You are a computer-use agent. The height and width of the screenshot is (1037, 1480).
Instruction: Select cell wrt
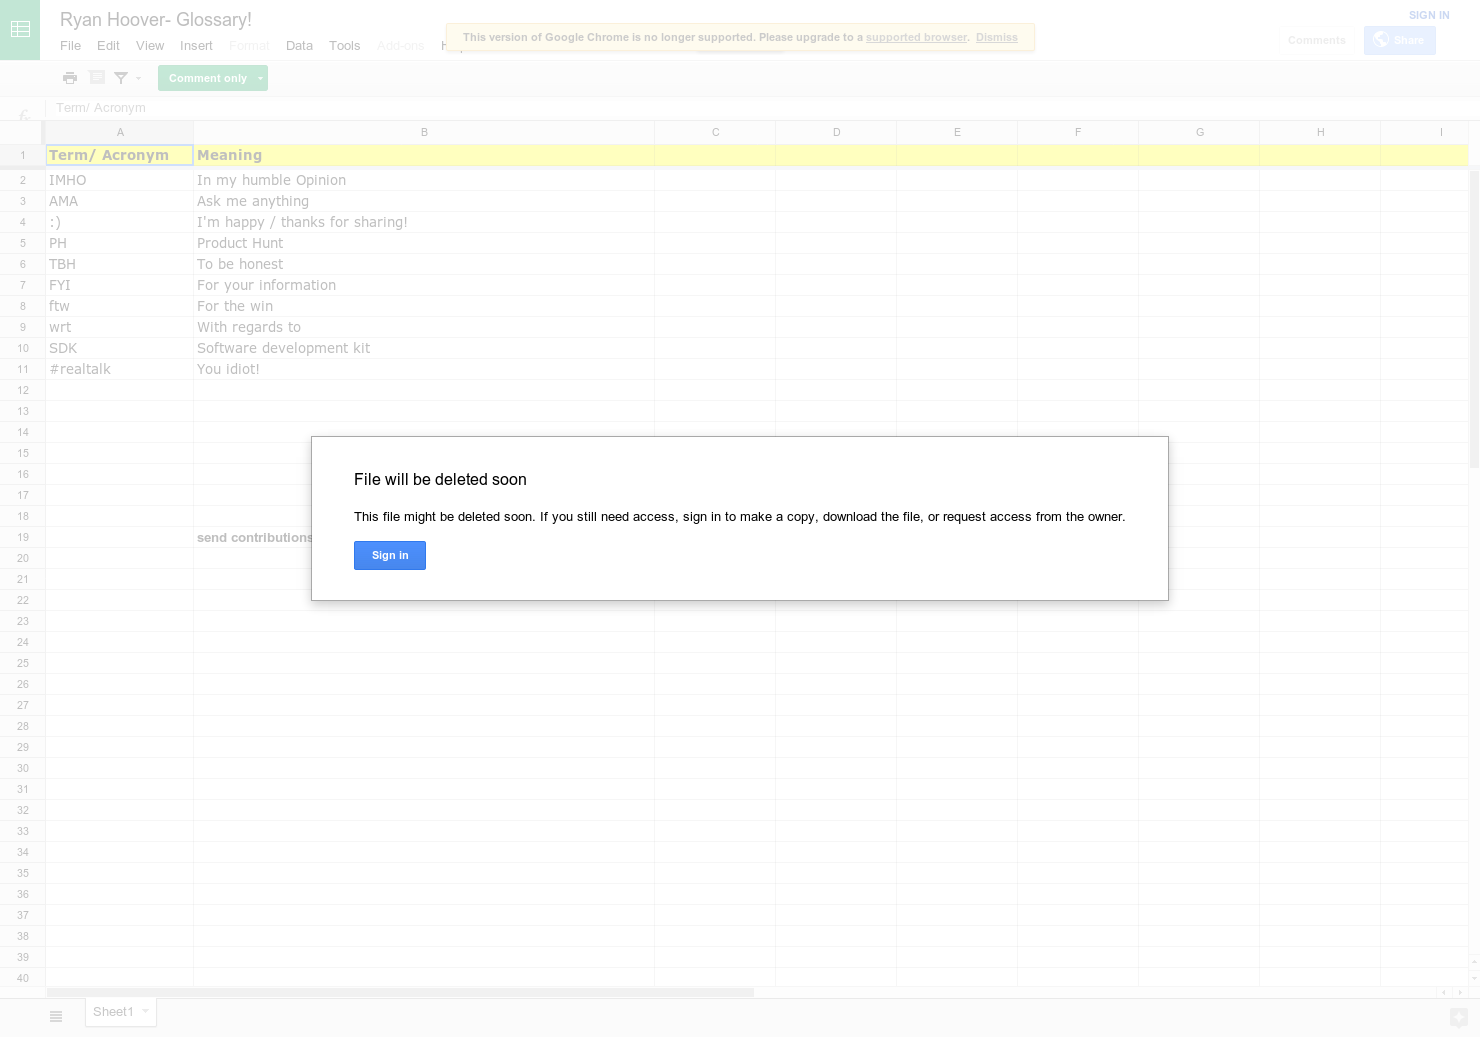[120, 327]
